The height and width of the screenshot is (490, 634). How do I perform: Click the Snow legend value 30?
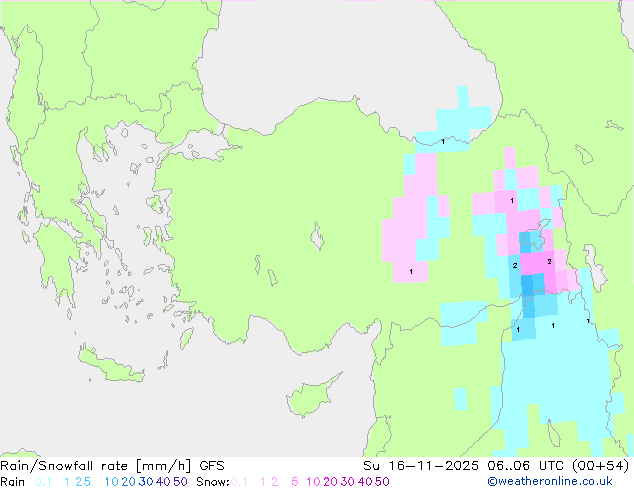click(348, 482)
